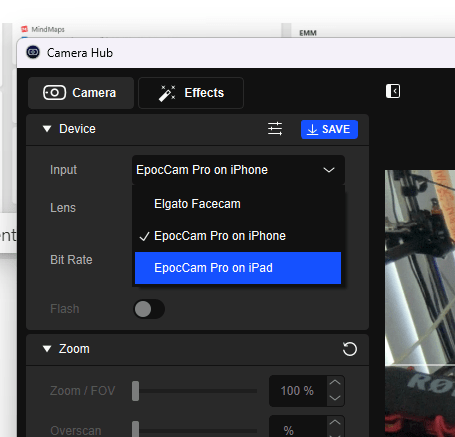Open the device settings sliders icon
The width and height of the screenshot is (455, 437).
(275, 129)
